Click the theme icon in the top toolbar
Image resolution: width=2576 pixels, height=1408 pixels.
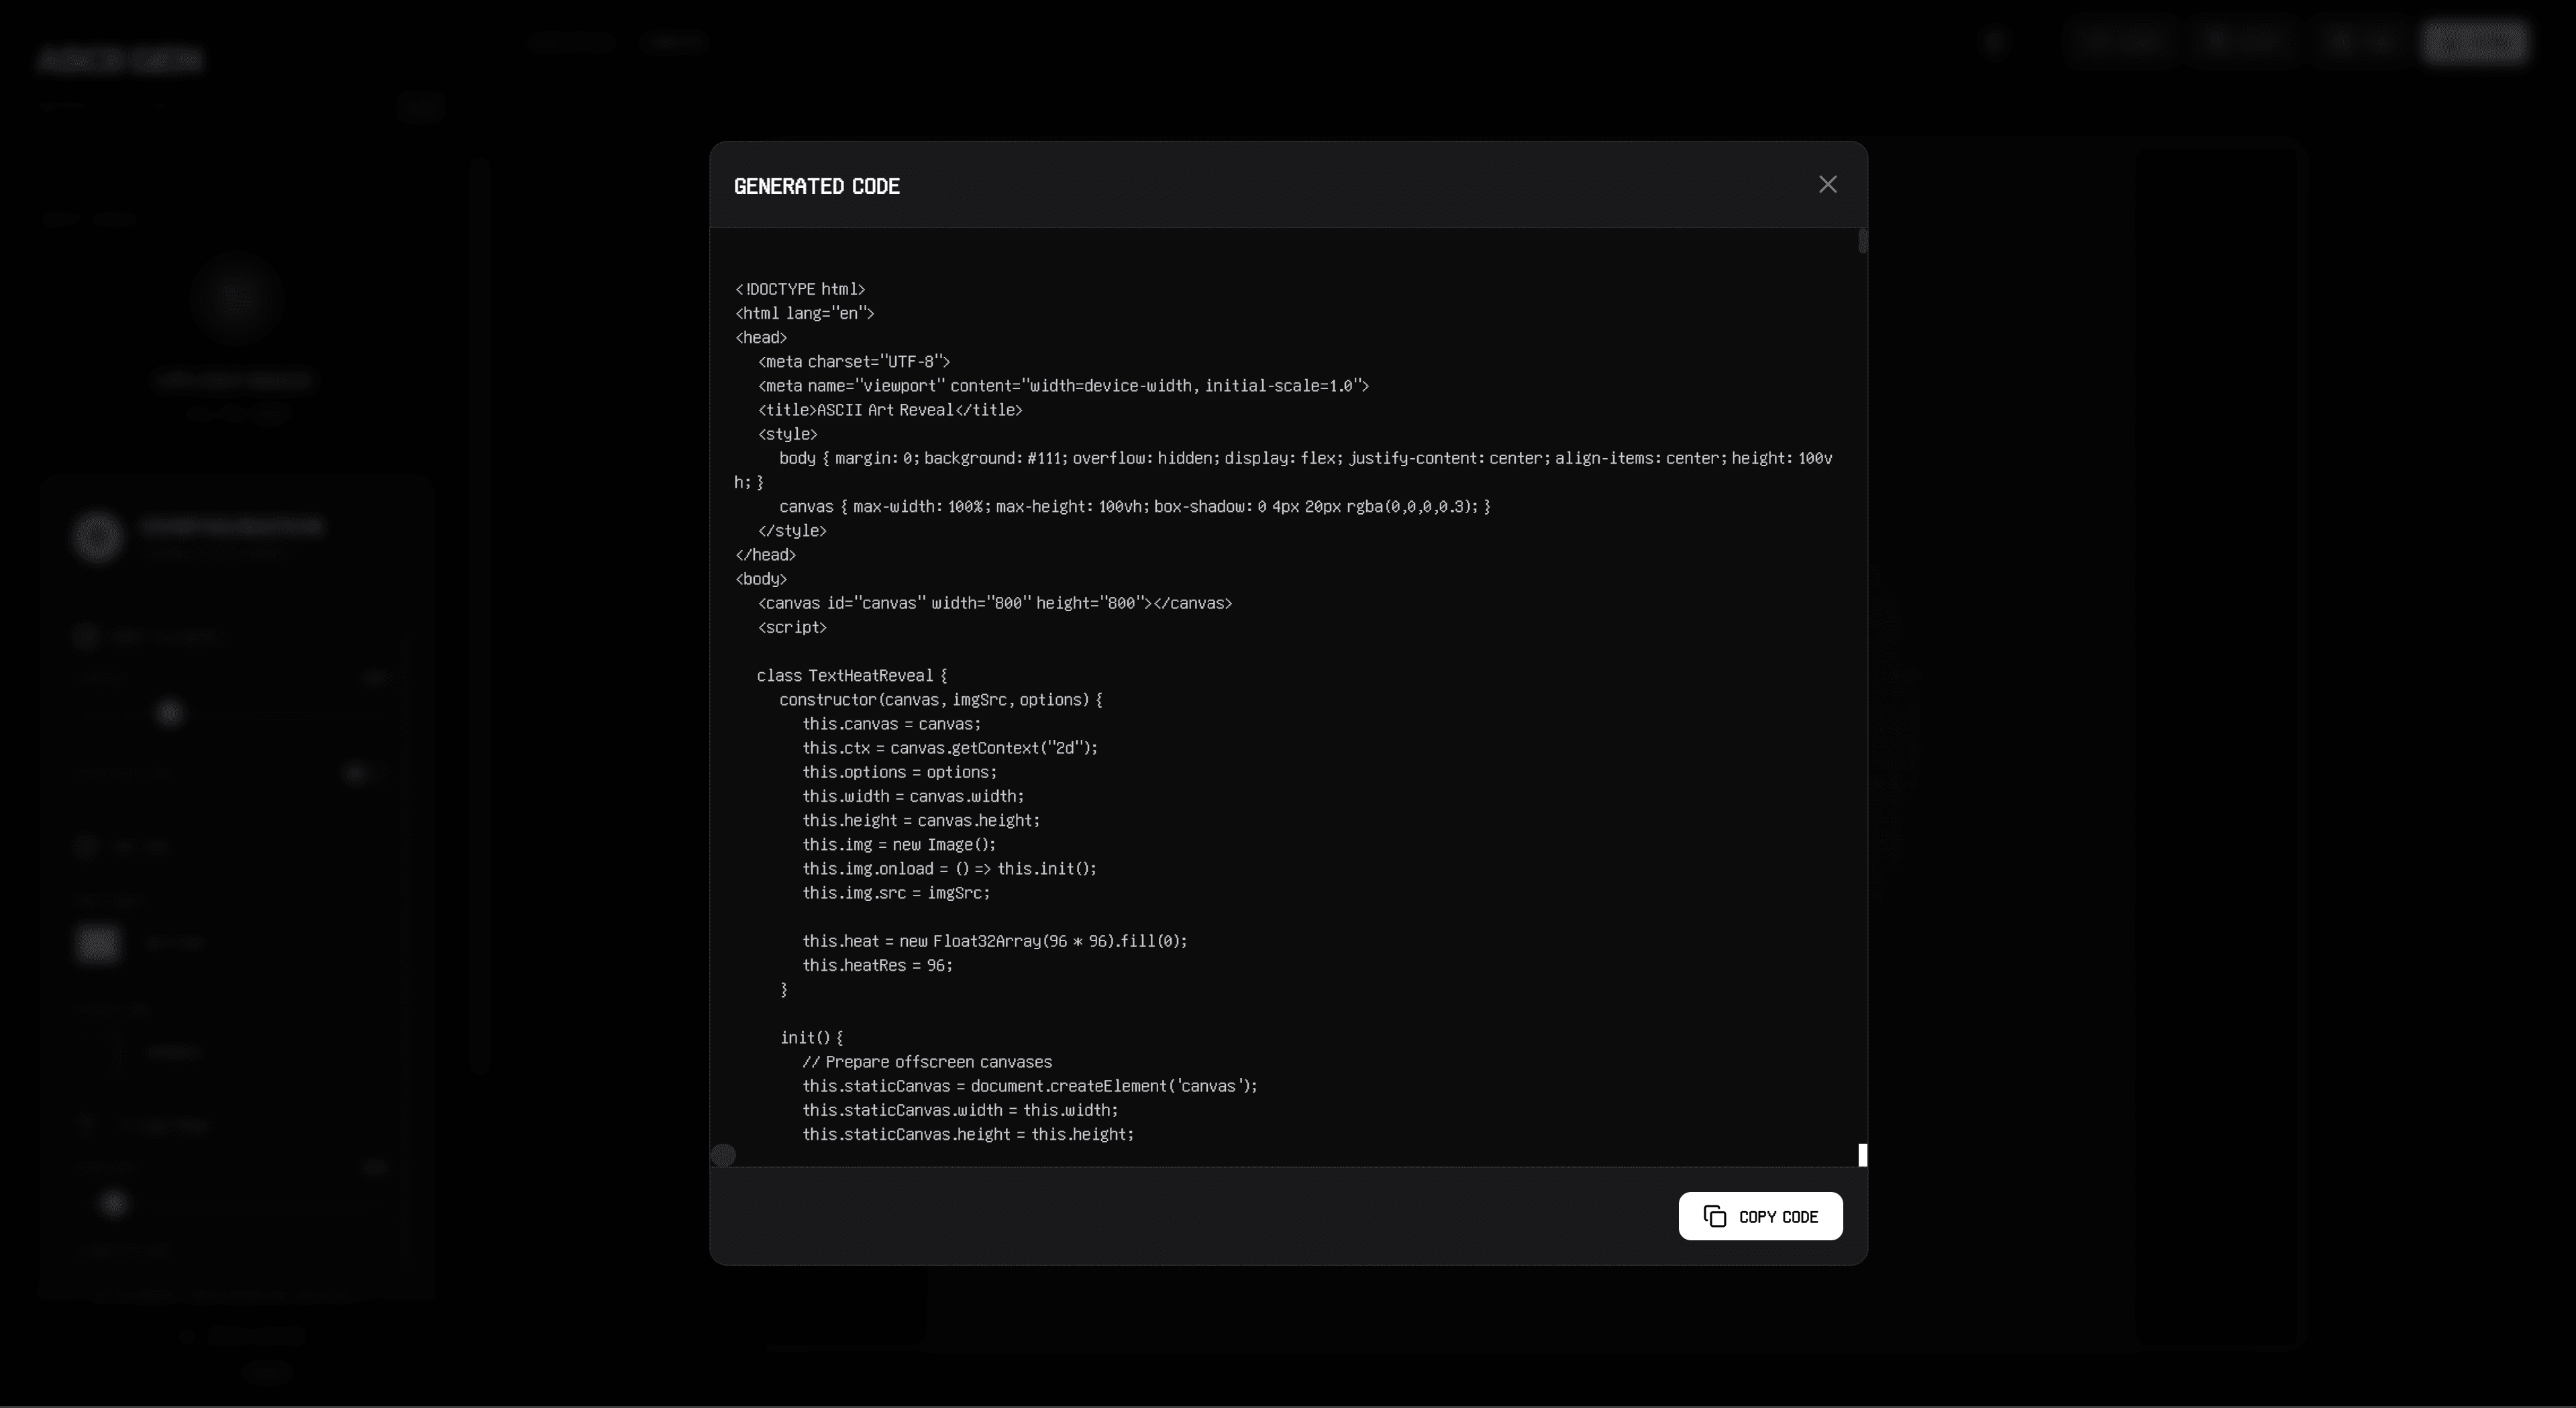(1996, 41)
